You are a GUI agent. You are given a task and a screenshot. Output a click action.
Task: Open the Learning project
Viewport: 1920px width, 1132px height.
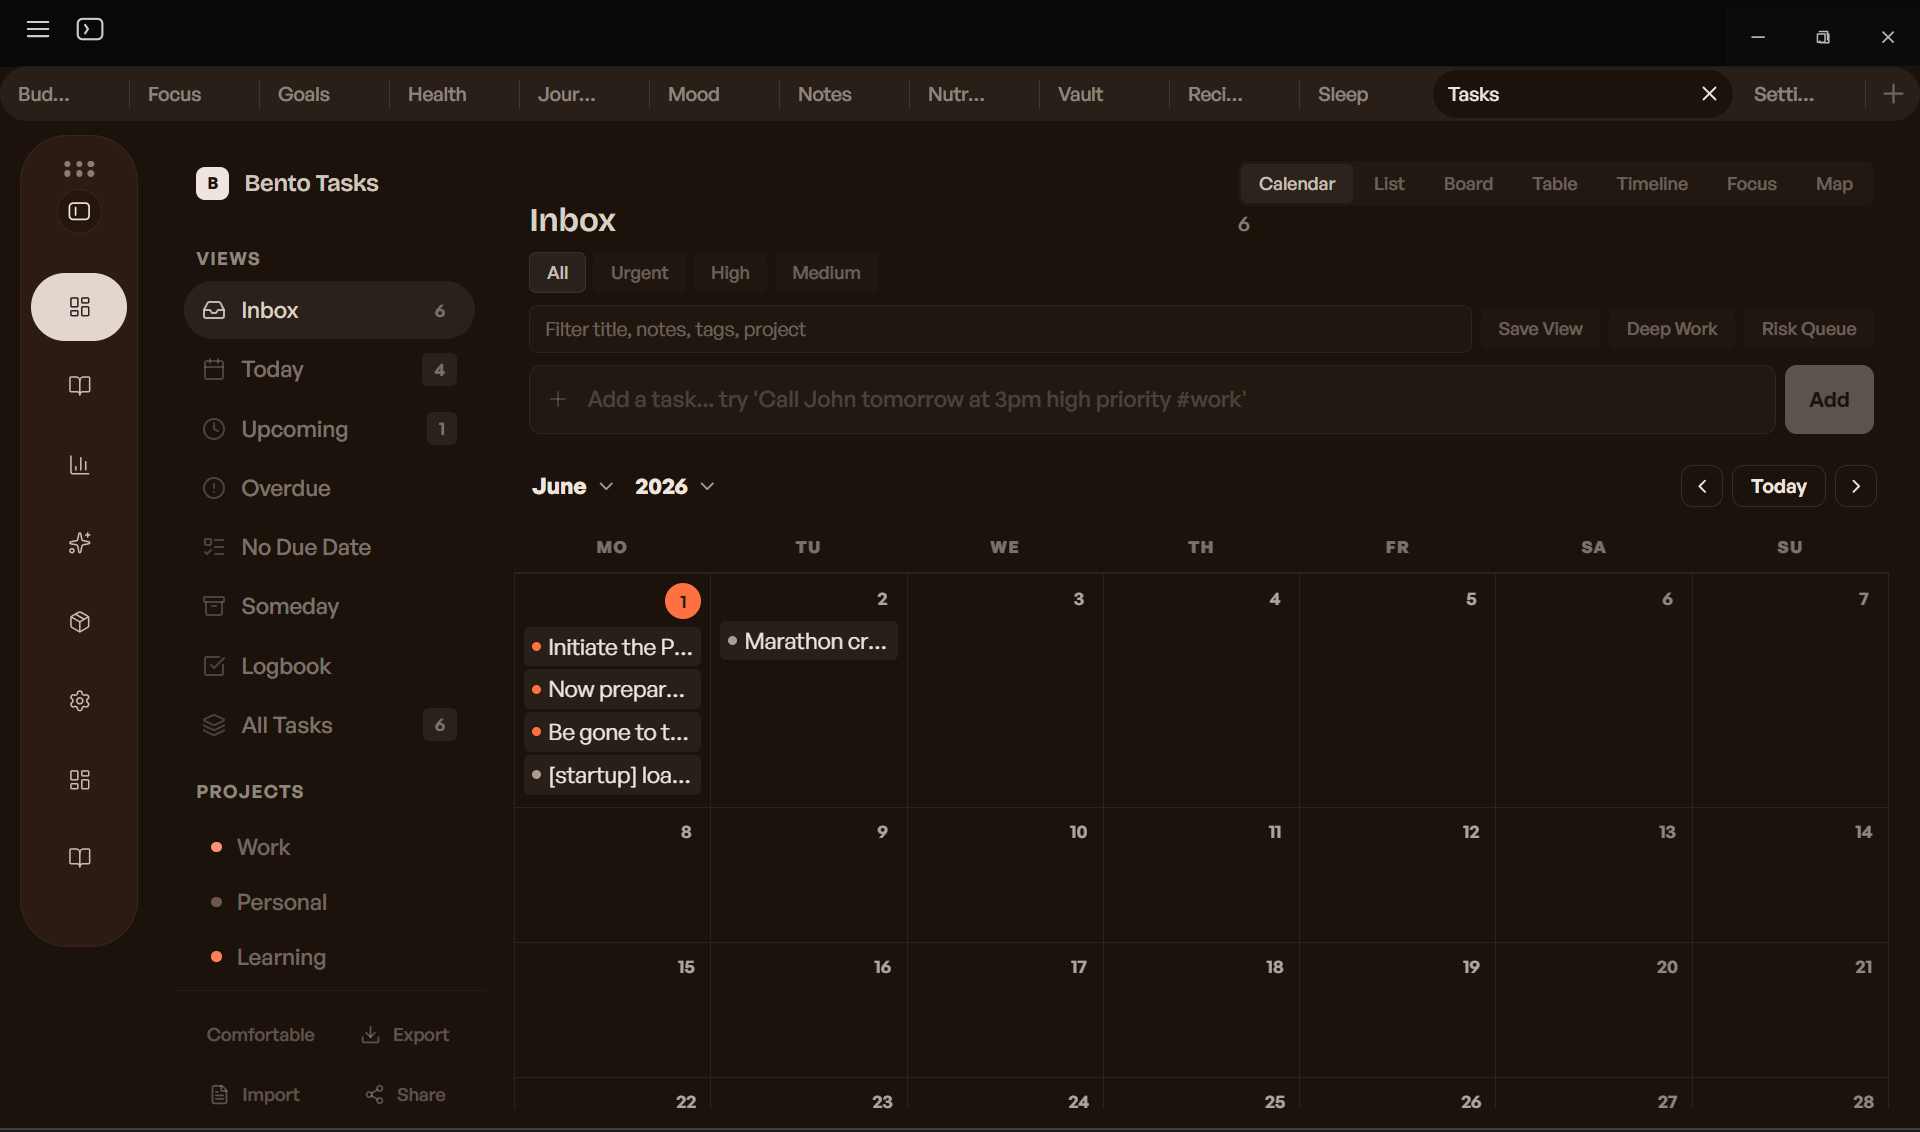(x=281, y=957)
